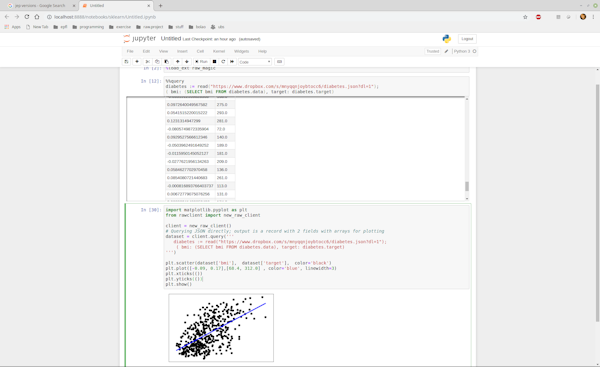Click the output area scrollbar thumb
This screenshot has width=600, height=367.
[x=466, y=186]
